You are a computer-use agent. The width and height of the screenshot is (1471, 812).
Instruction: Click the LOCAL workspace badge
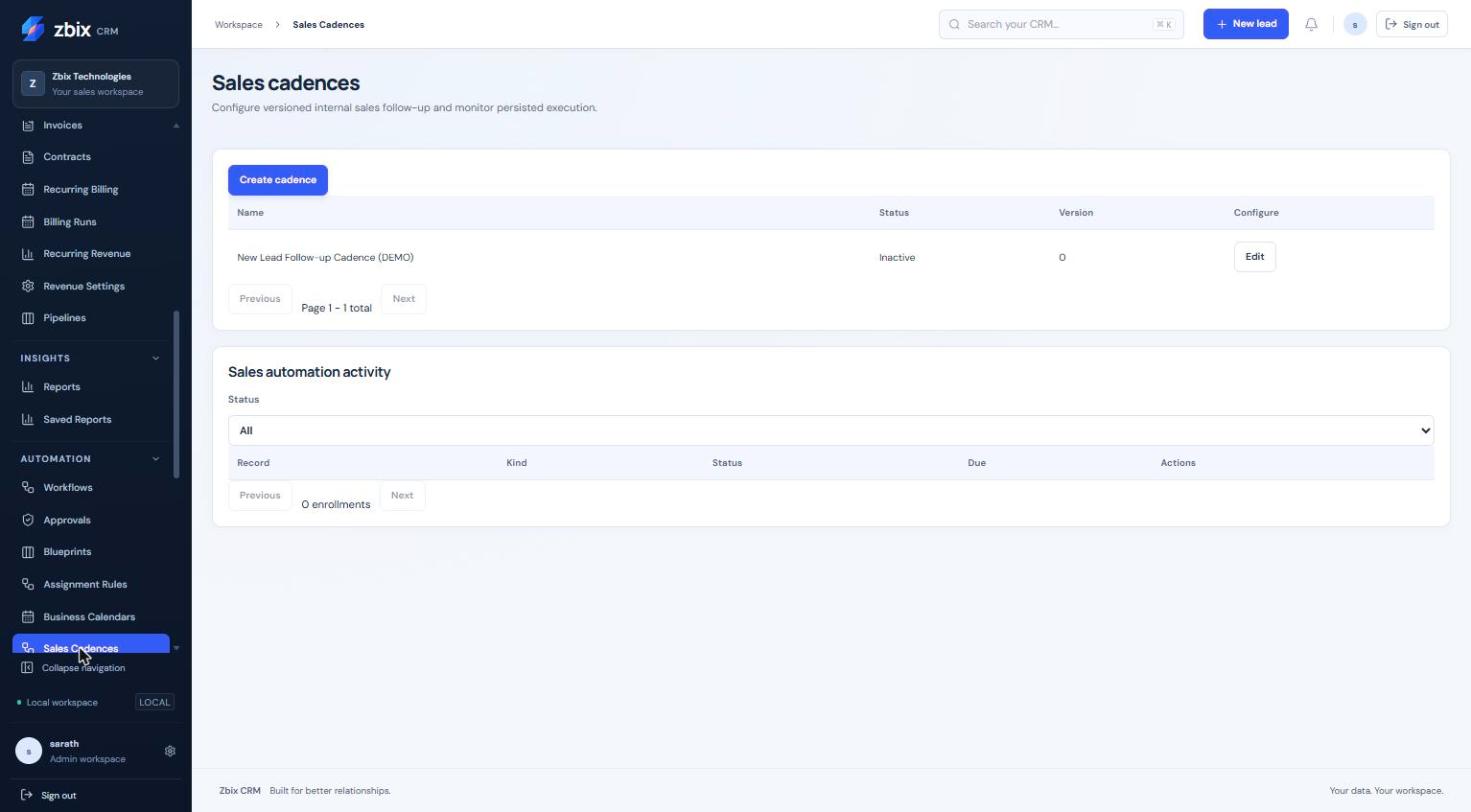point(155,702)
